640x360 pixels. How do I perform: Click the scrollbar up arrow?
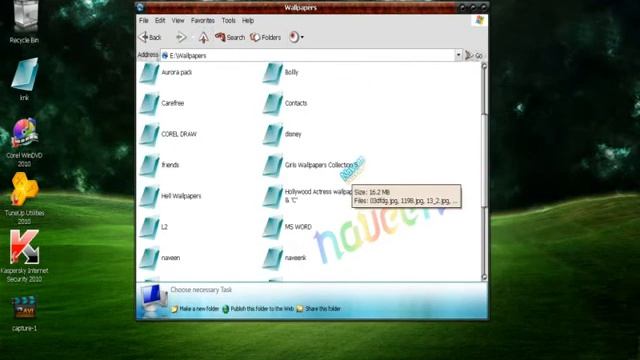pos(484,66)
